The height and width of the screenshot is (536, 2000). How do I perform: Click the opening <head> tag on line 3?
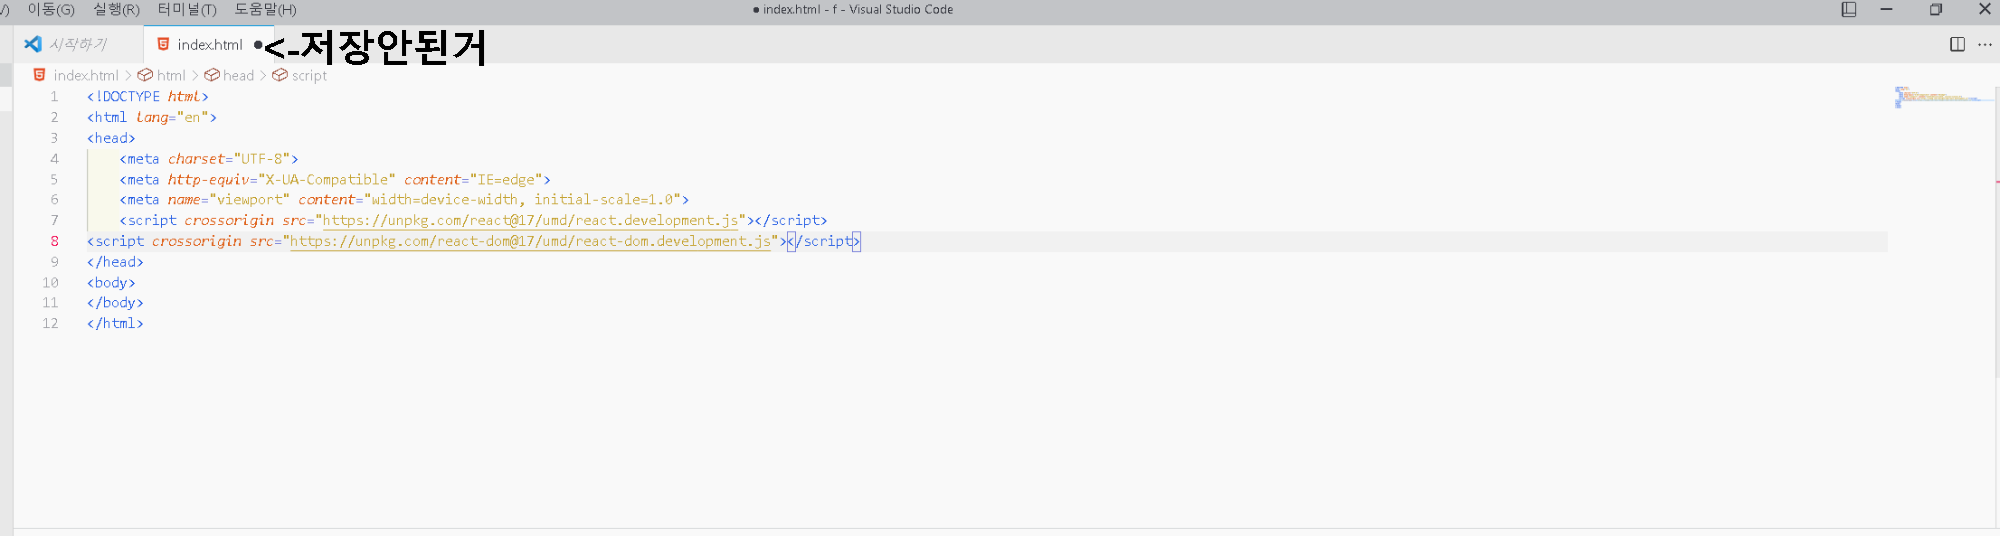[x=111, y=138]
